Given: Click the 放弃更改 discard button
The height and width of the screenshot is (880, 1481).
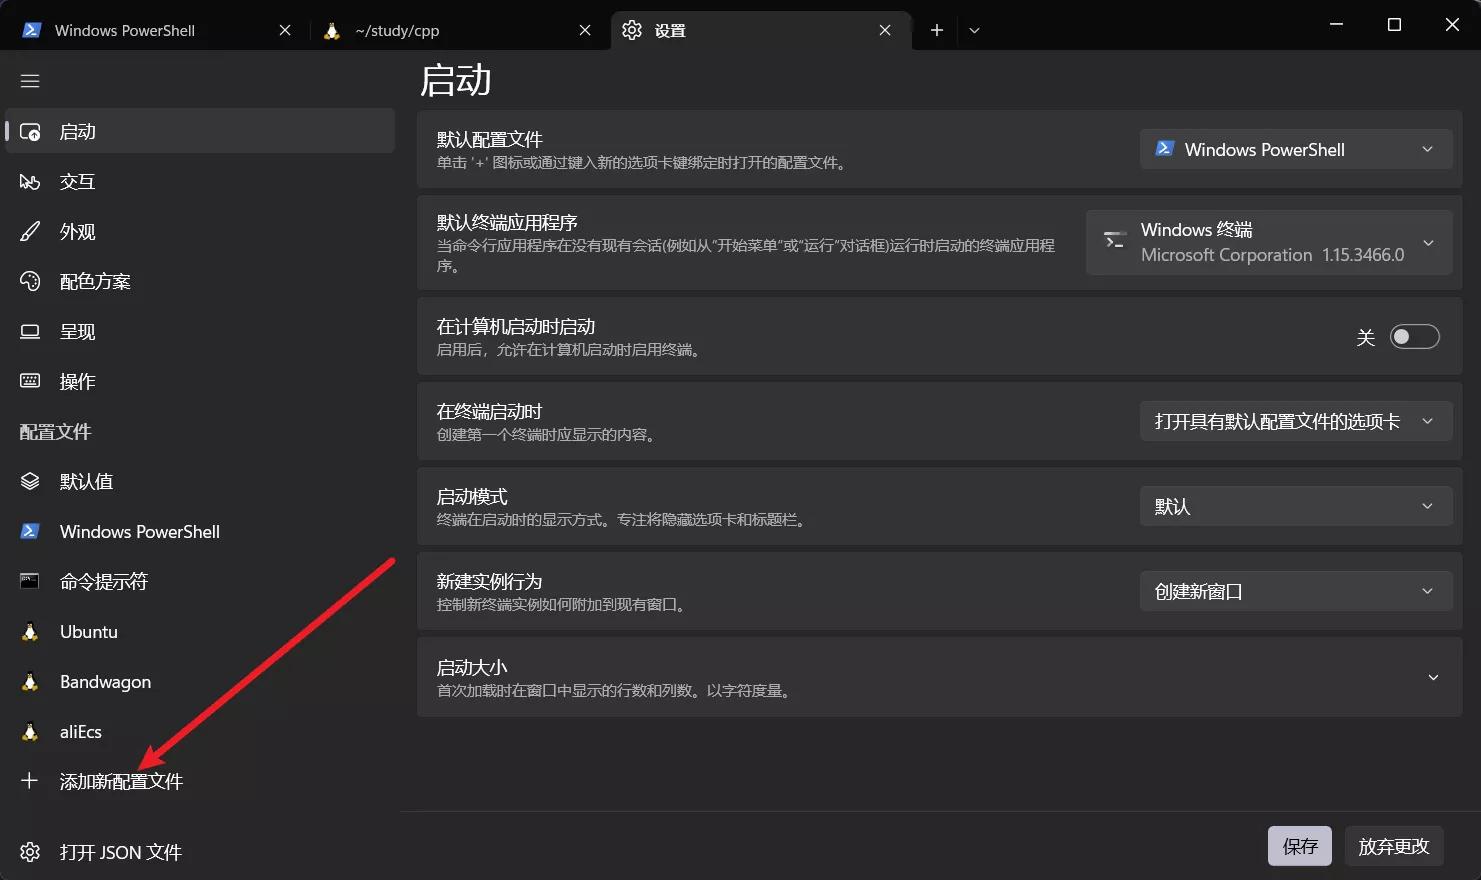Looking at the screenshot, I should coord(1394,846).
